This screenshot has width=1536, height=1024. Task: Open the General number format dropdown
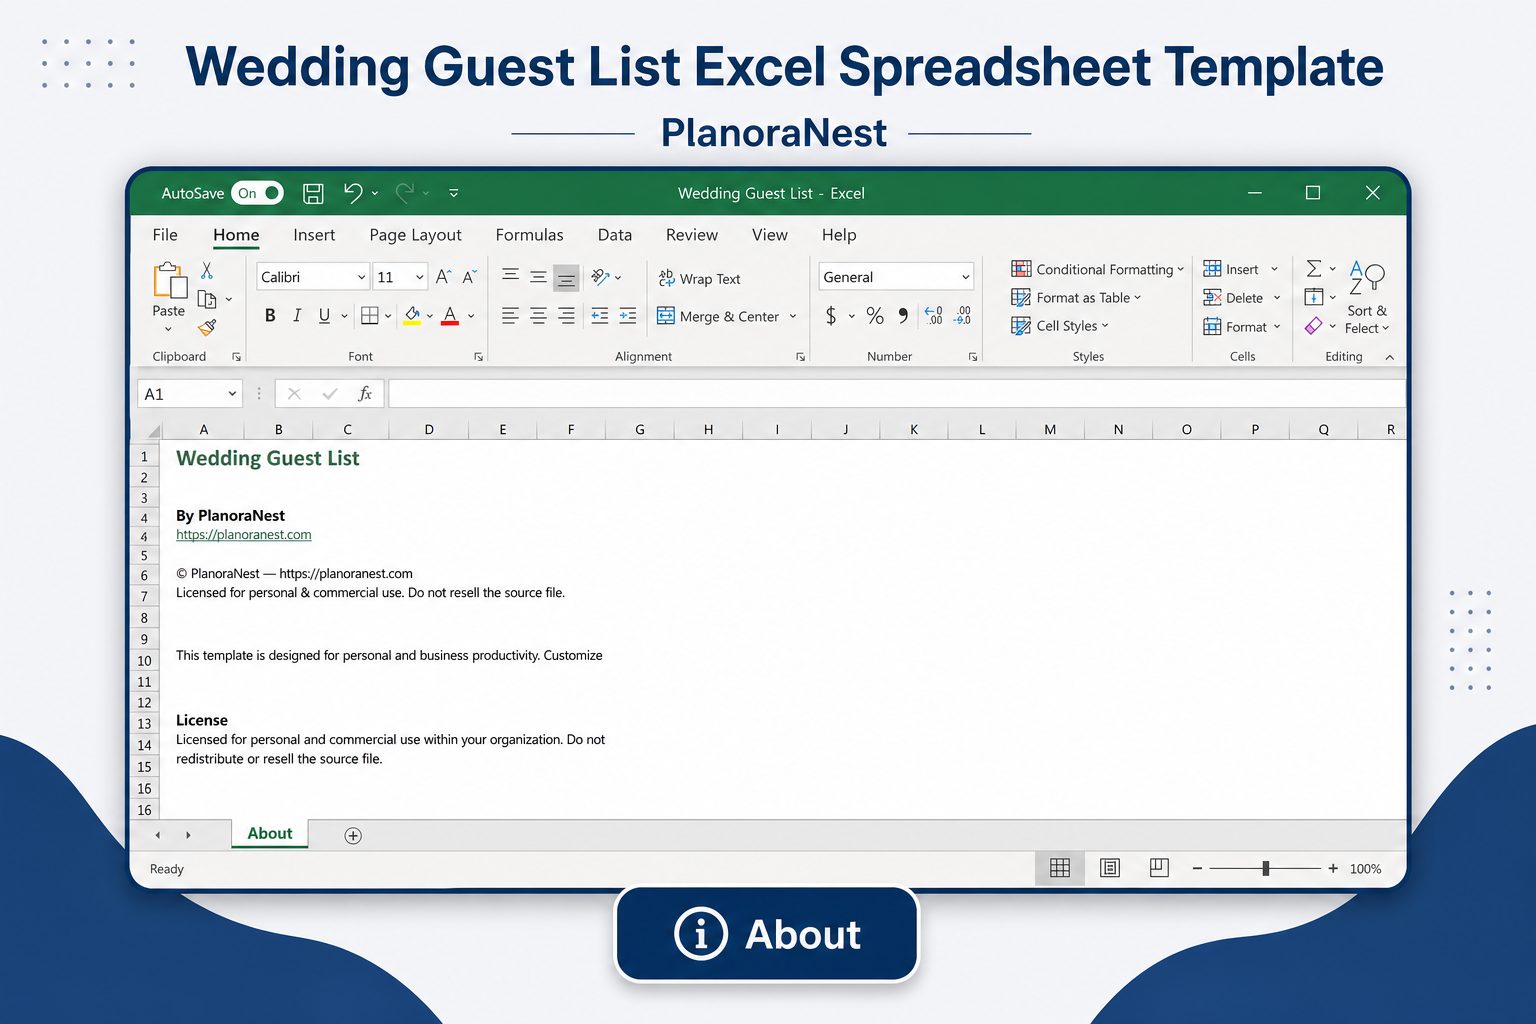click(966, 277)
